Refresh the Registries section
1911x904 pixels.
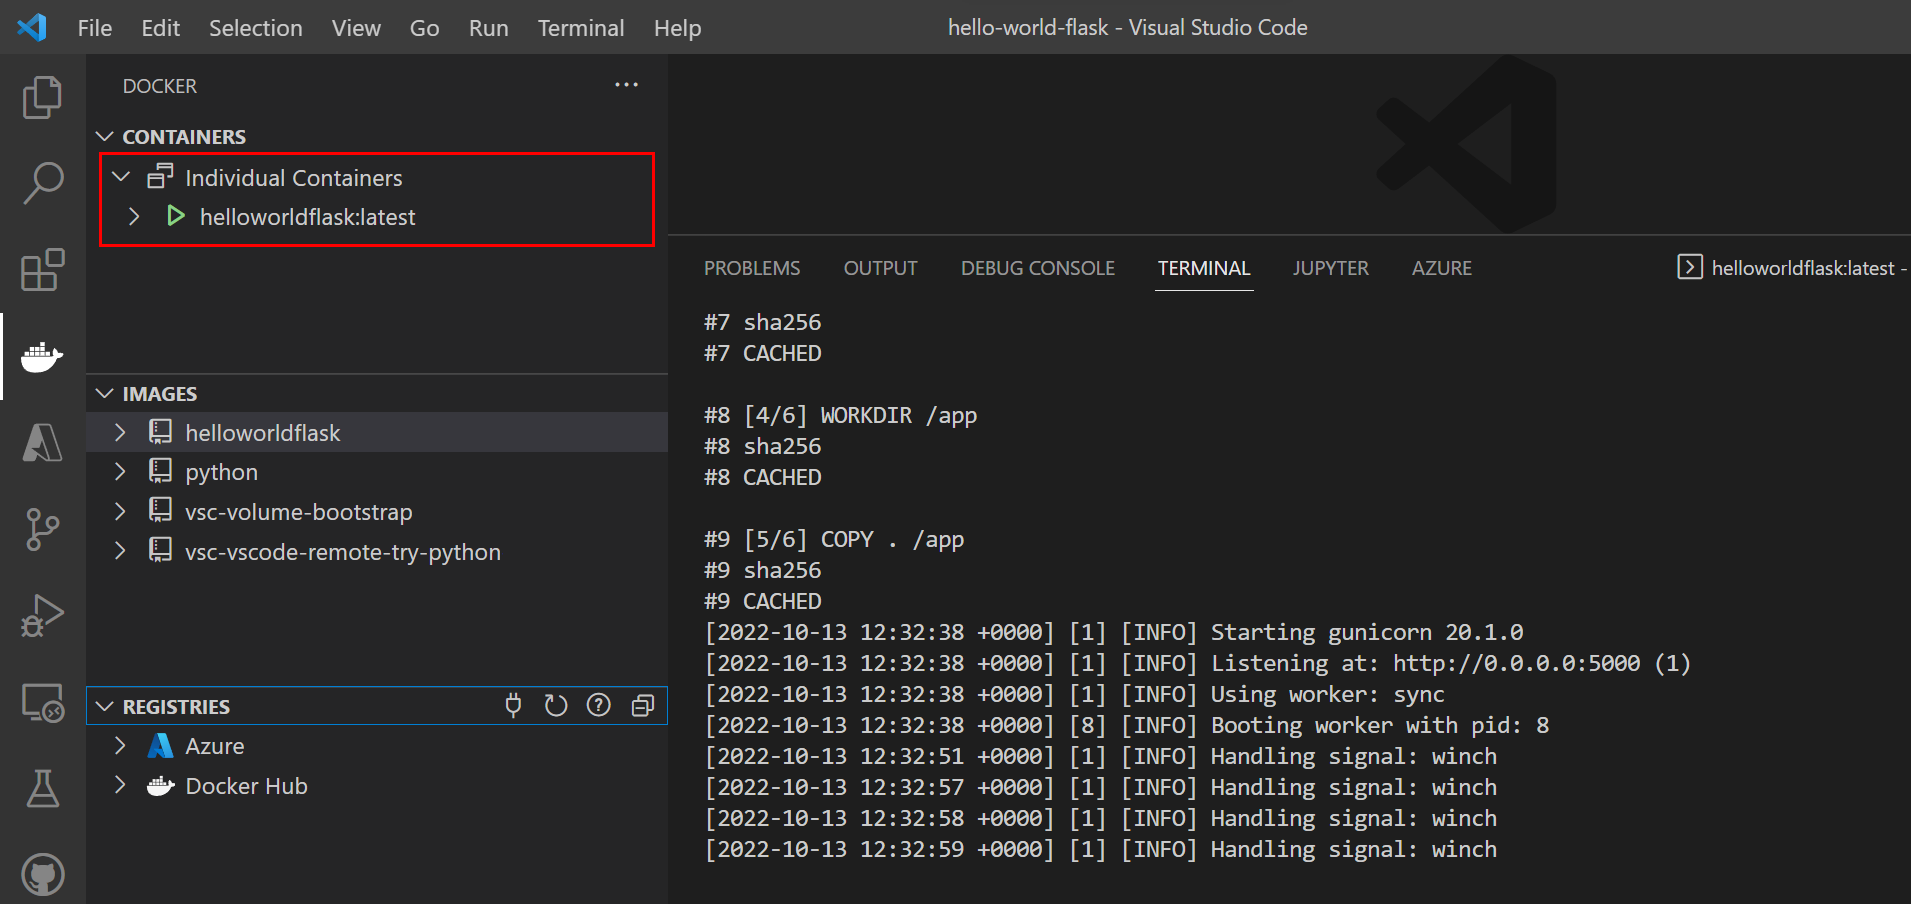click(x=556, y=706)
